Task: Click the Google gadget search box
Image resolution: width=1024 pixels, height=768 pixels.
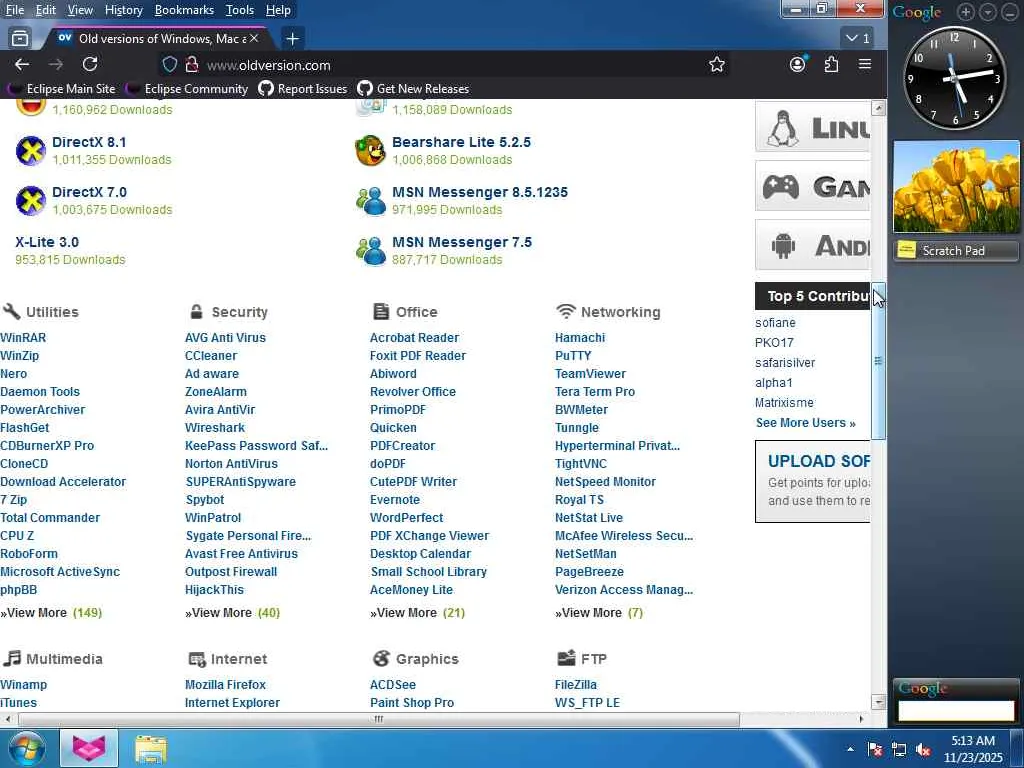Action: (x=956, y=711)
